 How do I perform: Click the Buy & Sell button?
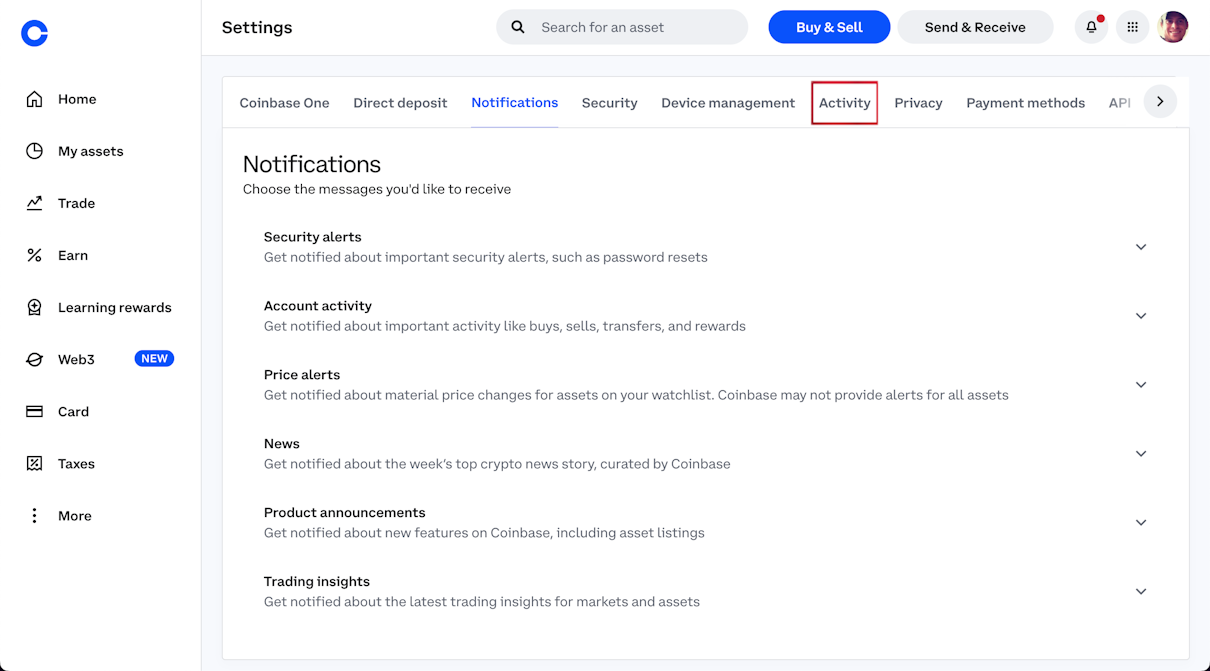tap(829, 27)
